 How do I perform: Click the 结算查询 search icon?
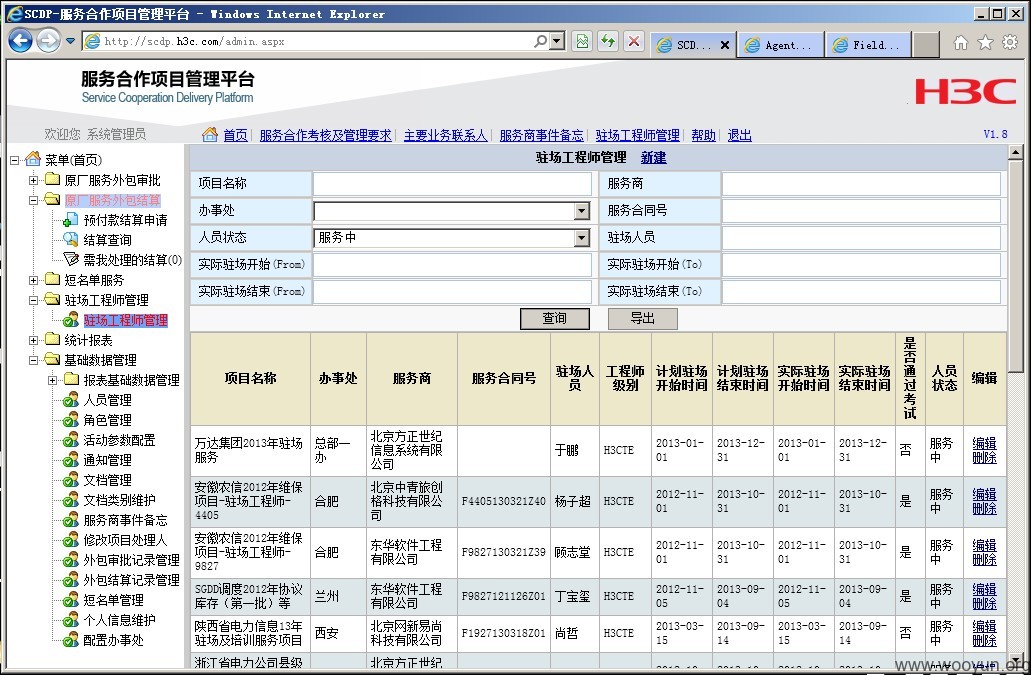(70, 240)
